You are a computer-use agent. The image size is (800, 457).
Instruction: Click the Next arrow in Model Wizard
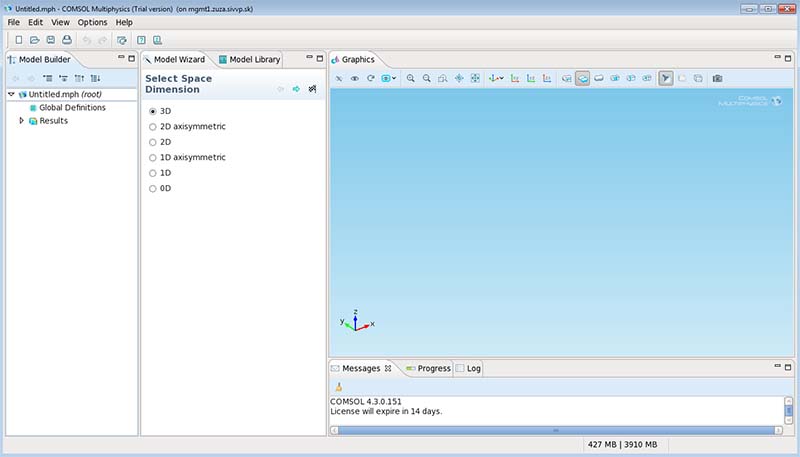pyautogui.click(x=296, y=90)
